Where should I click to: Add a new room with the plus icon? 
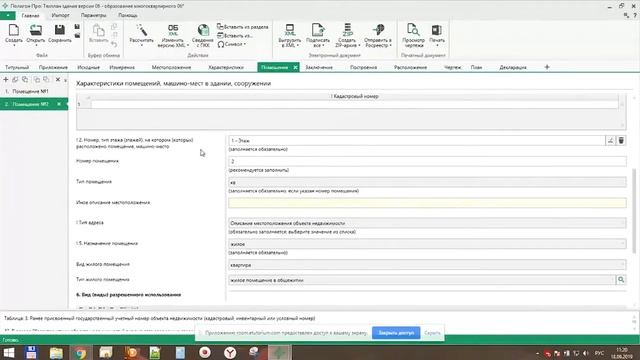tap(6, 80)
